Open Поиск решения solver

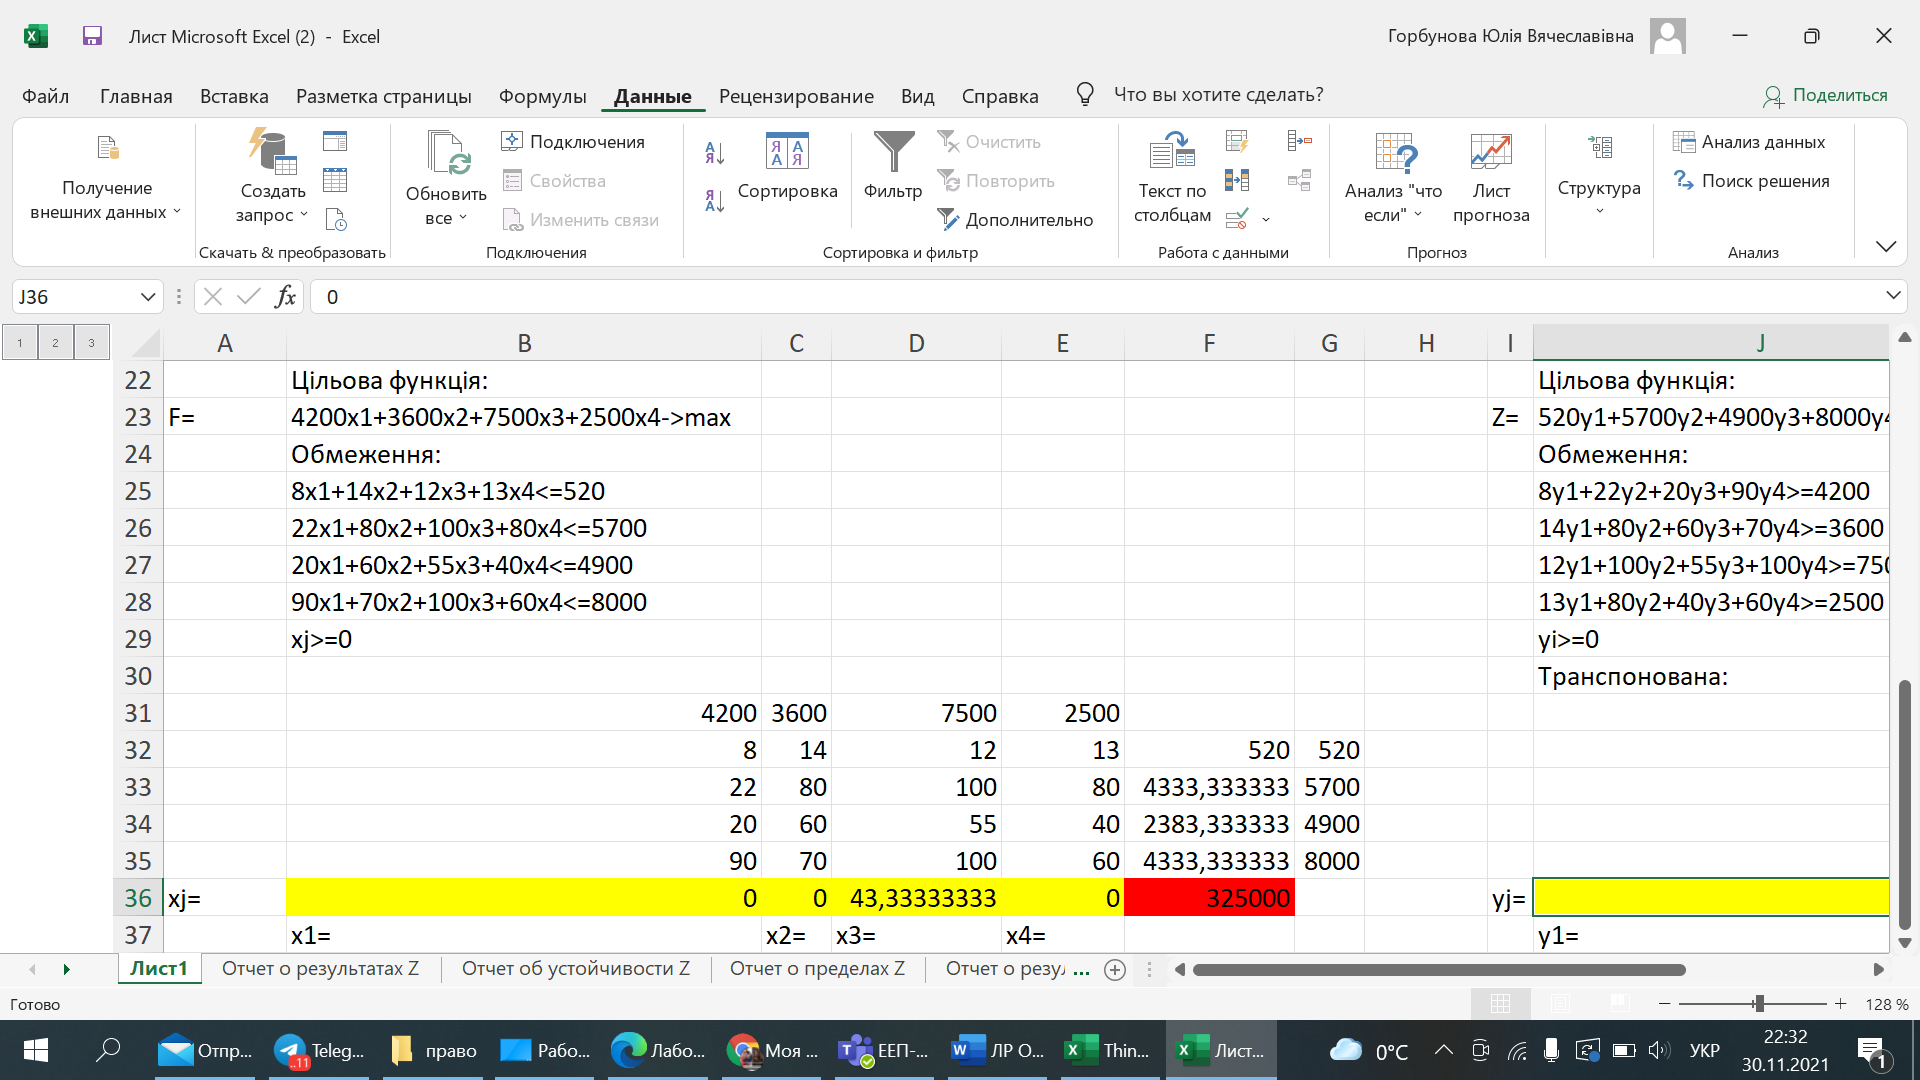[x=1751, y=180]
